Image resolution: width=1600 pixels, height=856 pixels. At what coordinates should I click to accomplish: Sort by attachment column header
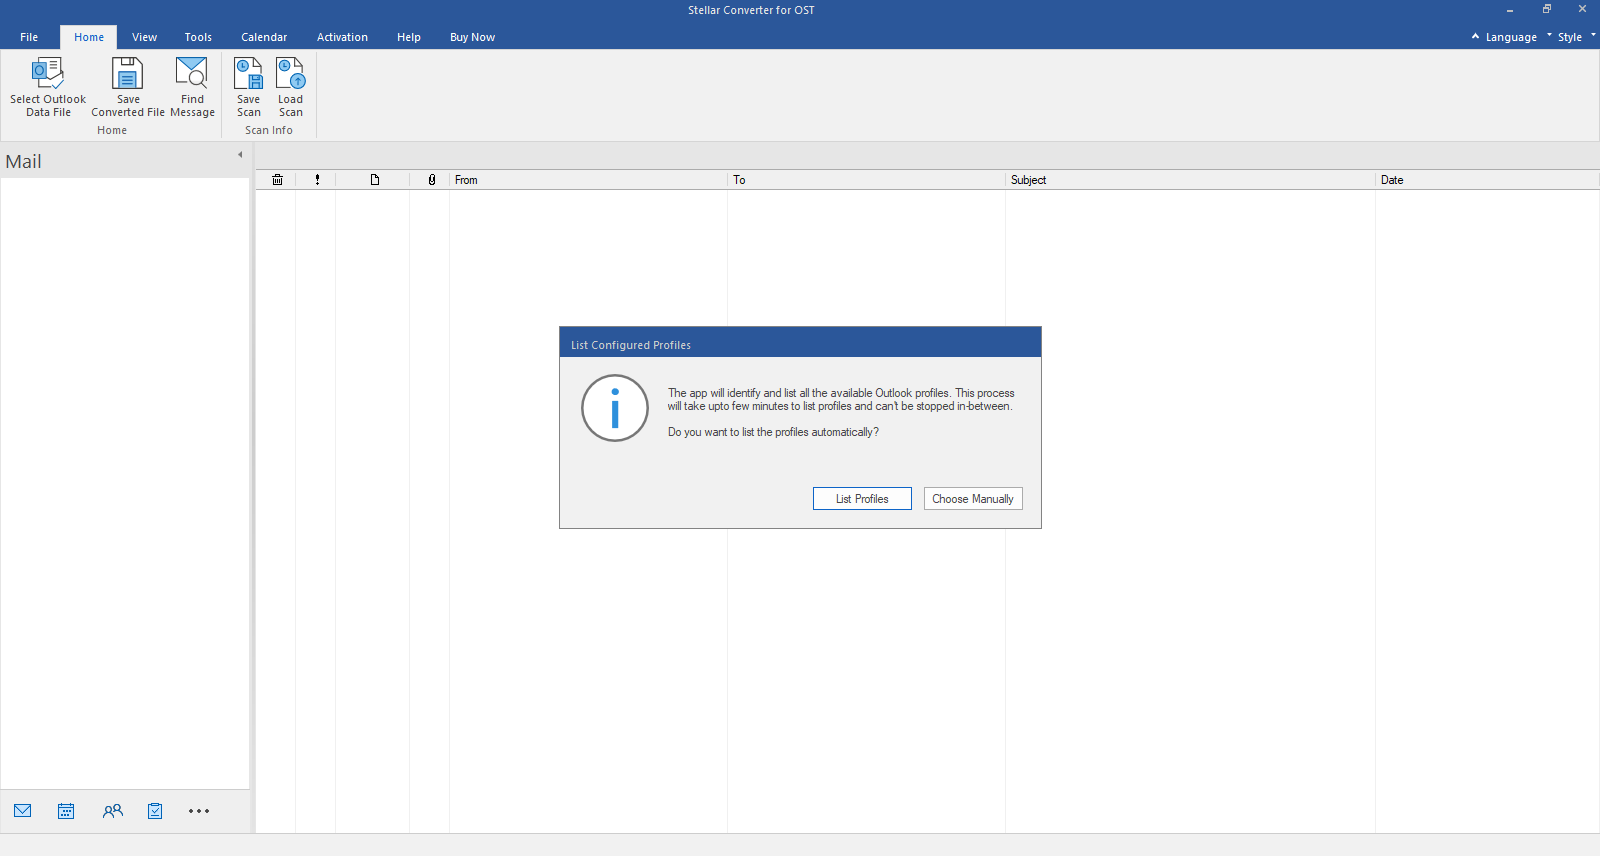pos(431,180)
